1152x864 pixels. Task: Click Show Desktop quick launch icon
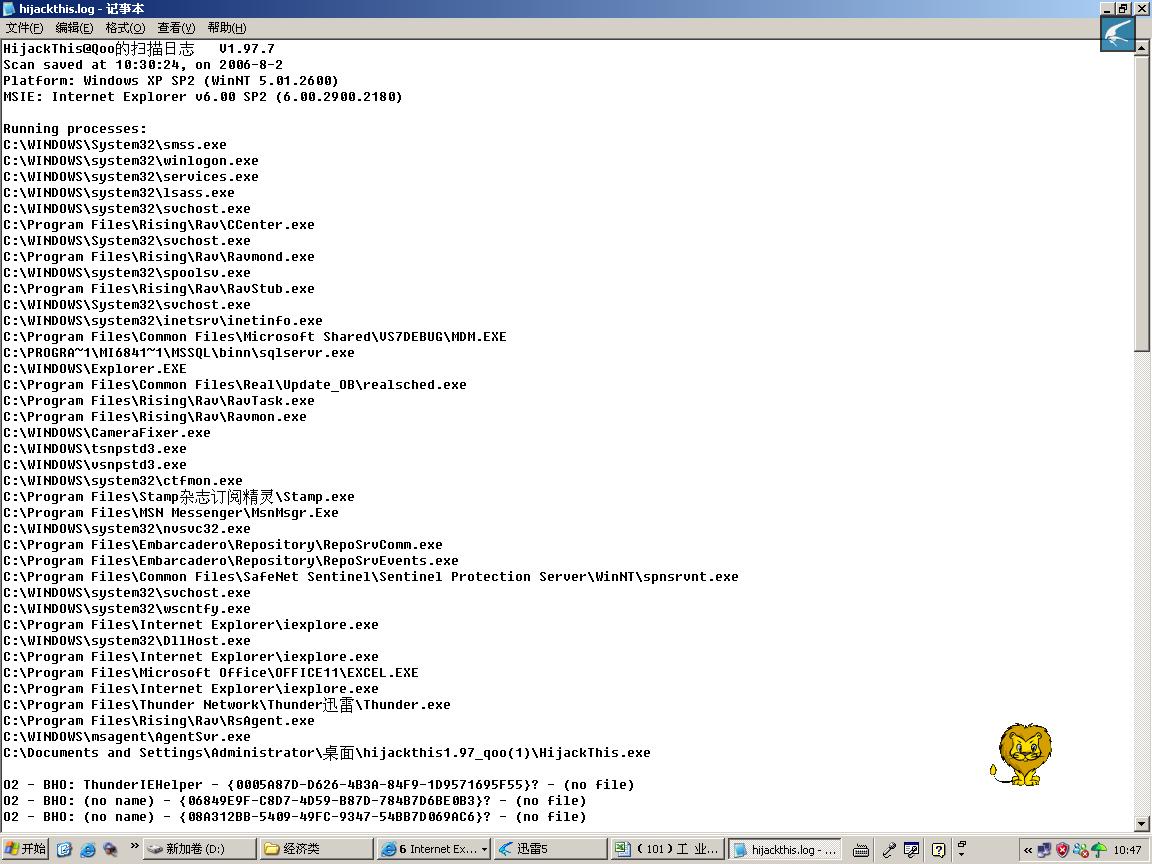click(65, 849)
